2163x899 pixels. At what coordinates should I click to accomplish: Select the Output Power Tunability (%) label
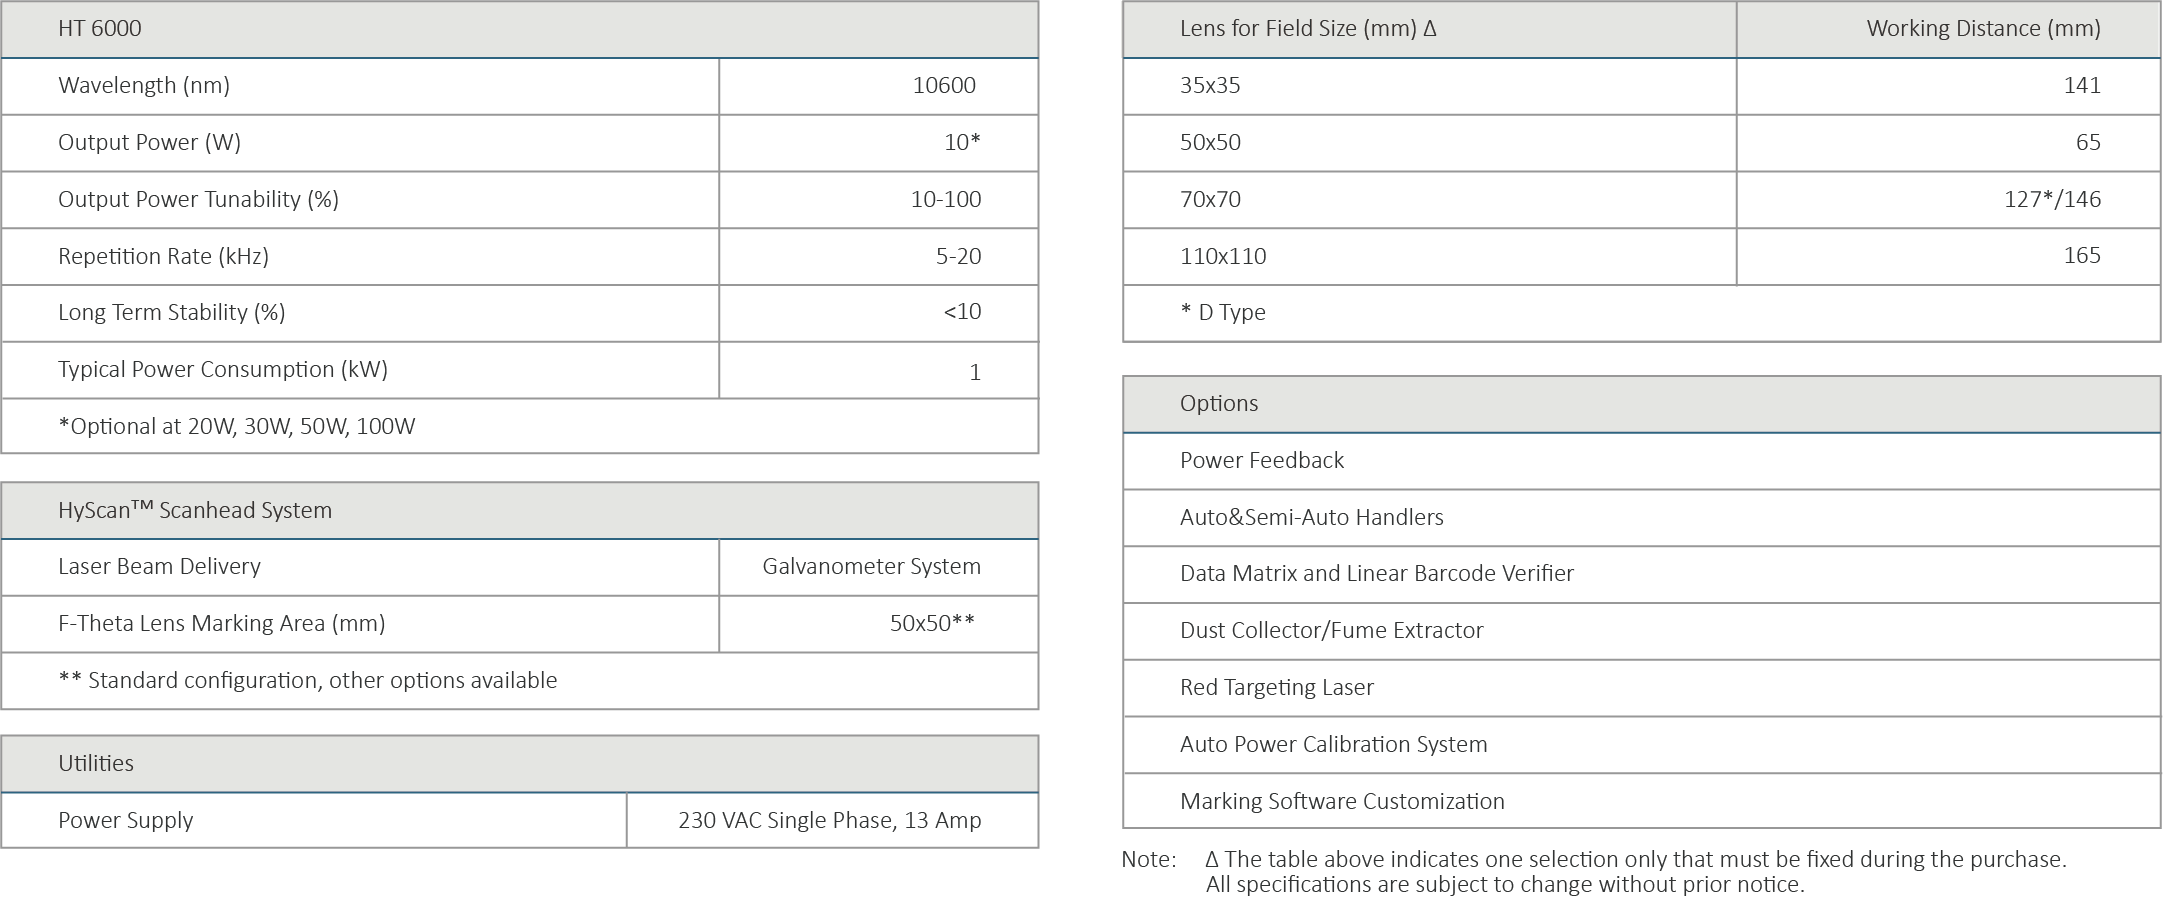click(x=198, y=200)
